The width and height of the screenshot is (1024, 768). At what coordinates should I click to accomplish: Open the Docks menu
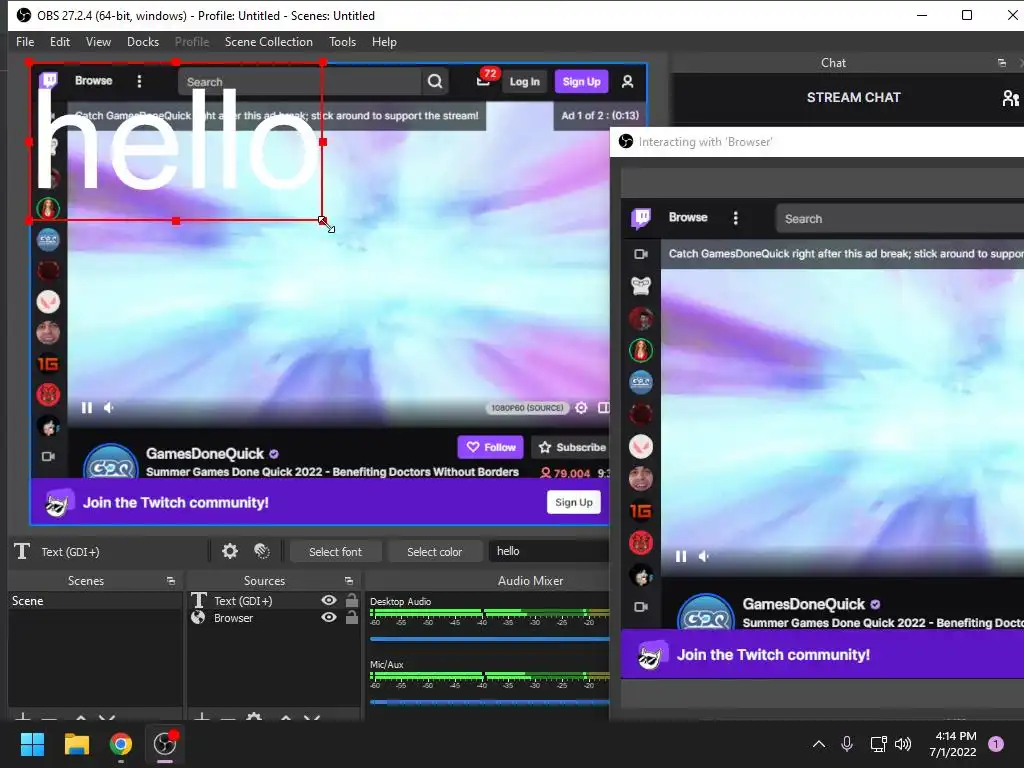tap(143, 42)
